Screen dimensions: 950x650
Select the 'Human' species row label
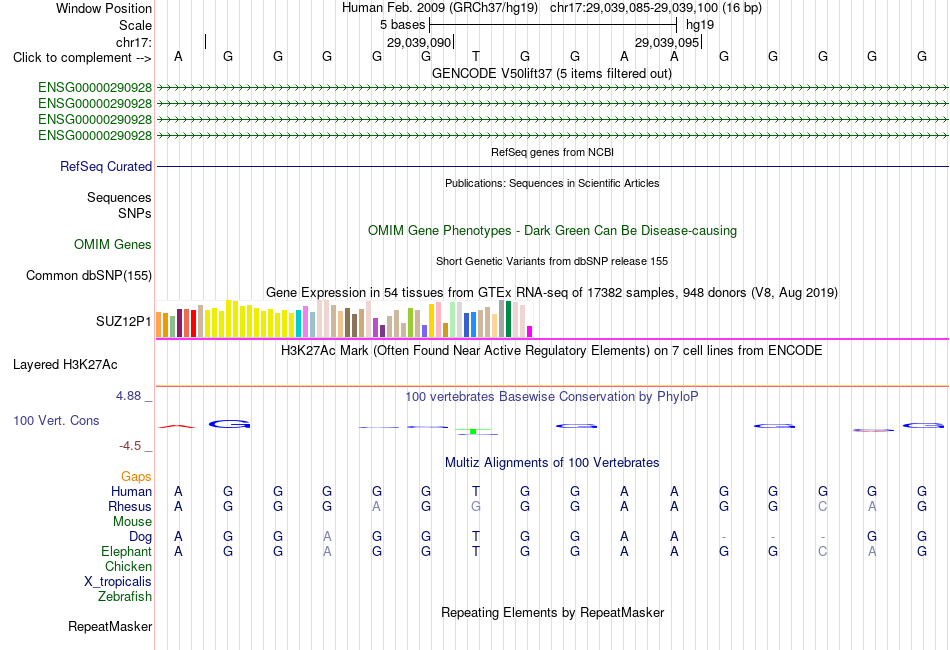[x=131, y=491]
